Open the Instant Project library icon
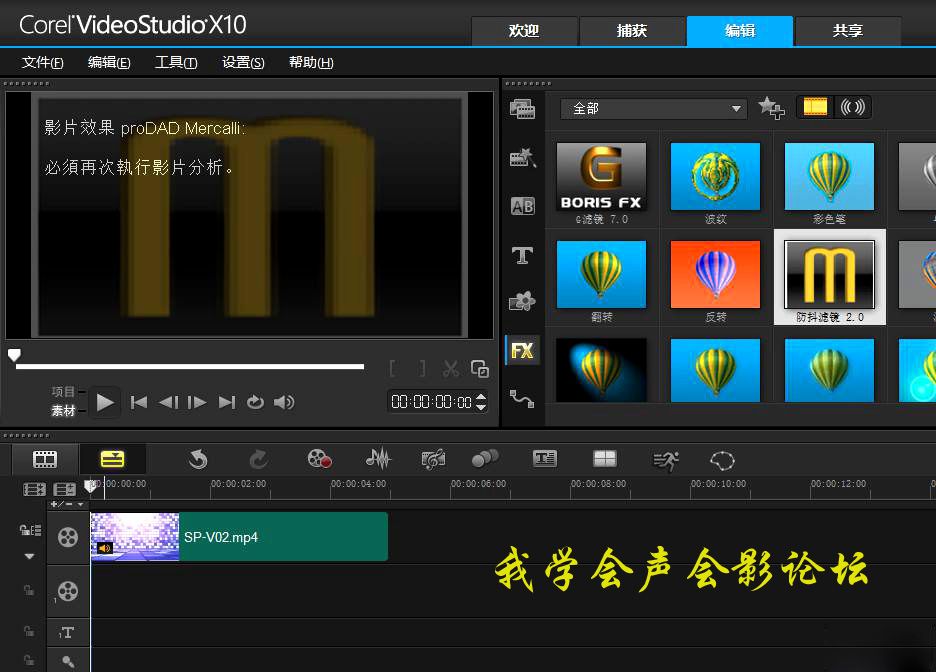936x672 pixels. click(522, 158)
